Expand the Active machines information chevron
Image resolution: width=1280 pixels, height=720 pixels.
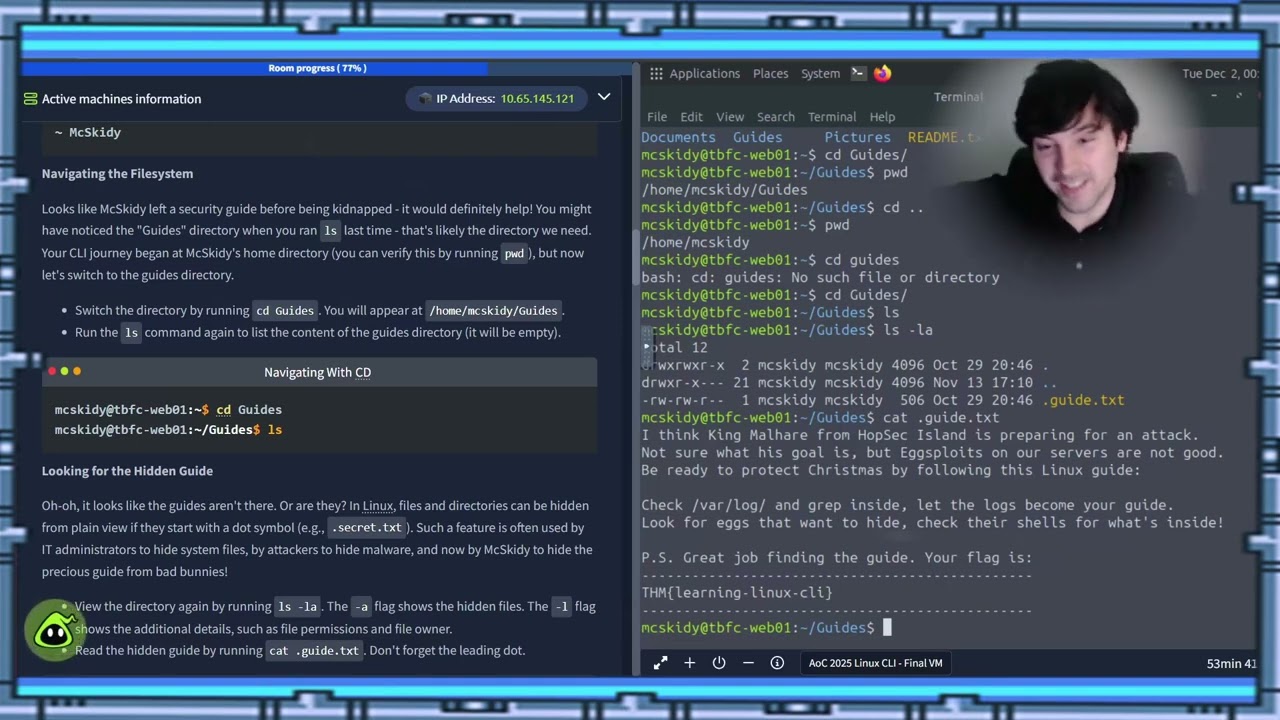[x=604, y=97]
